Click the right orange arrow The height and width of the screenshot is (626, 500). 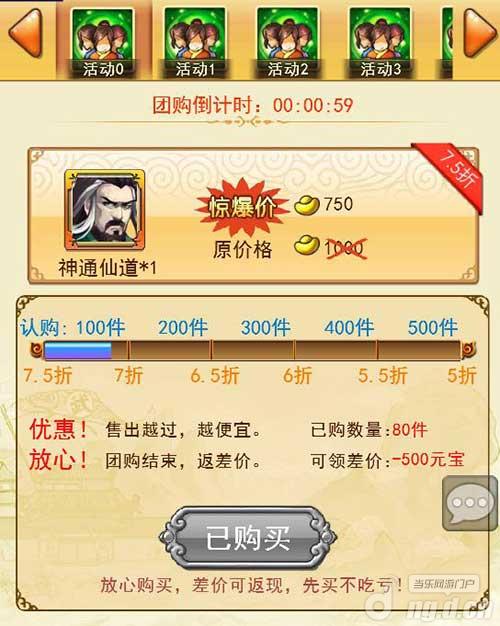coord(480,34)
